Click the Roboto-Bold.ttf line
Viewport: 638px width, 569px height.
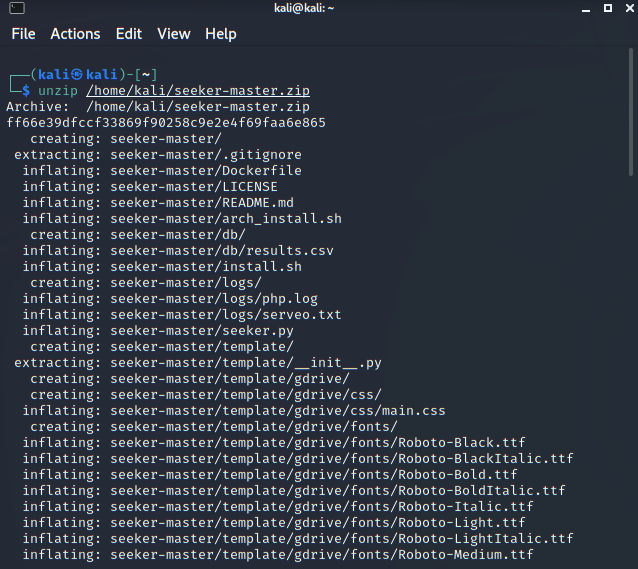270,475
